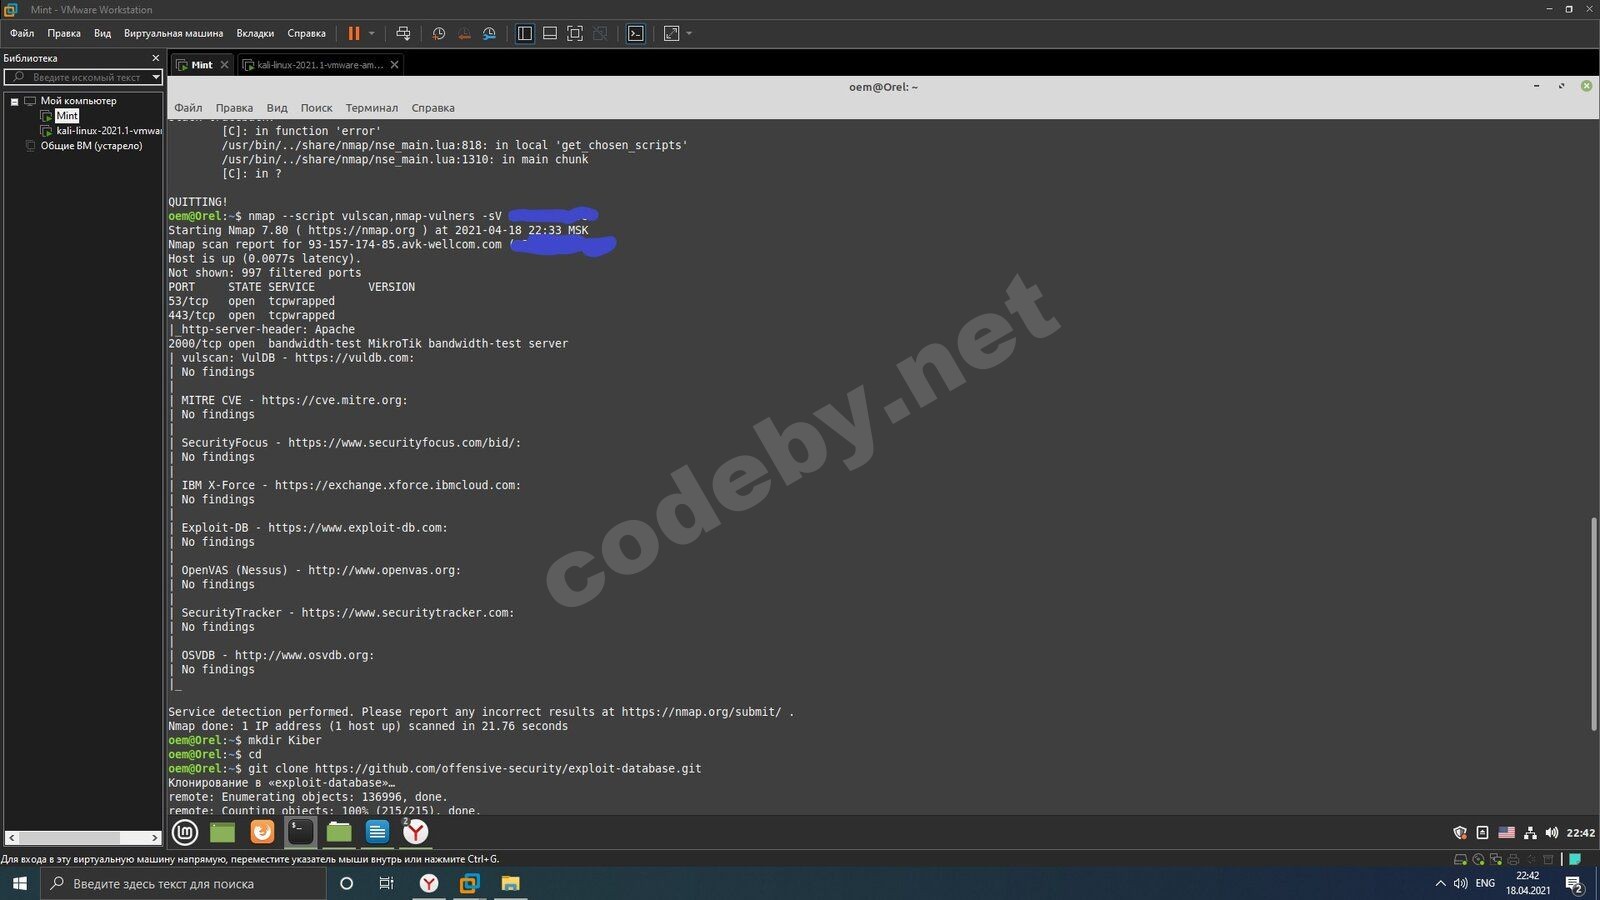Select Mint in the library tree
1600x900 pixels.
(67, 116)
